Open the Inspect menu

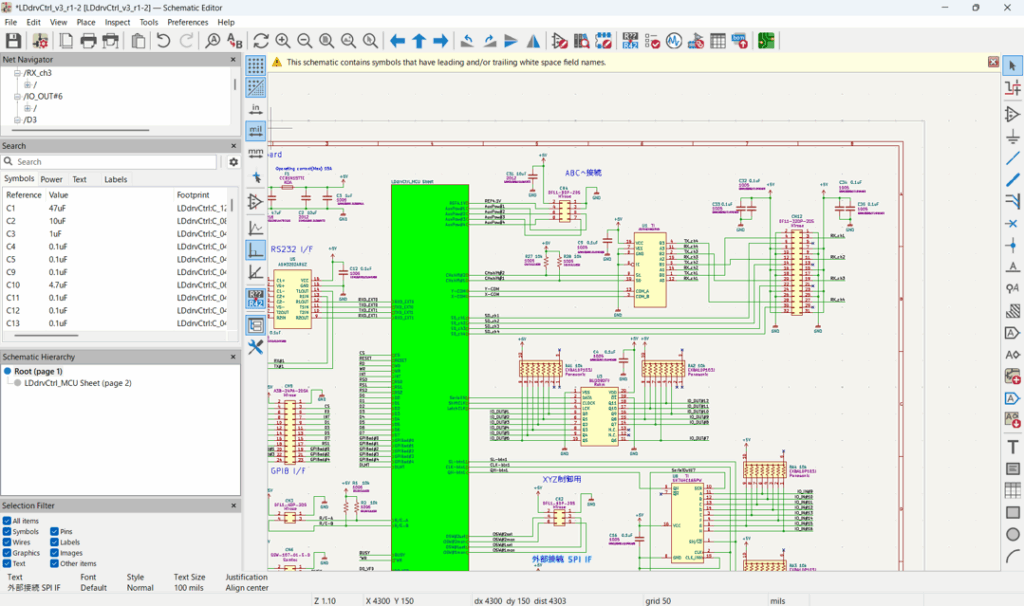tap(118, 22)
